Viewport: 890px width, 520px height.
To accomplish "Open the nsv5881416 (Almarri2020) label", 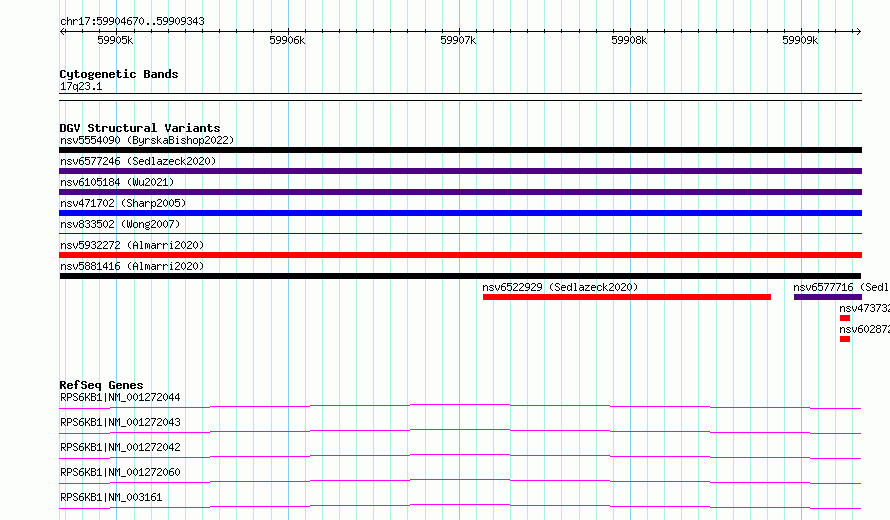I will [132, 266].
